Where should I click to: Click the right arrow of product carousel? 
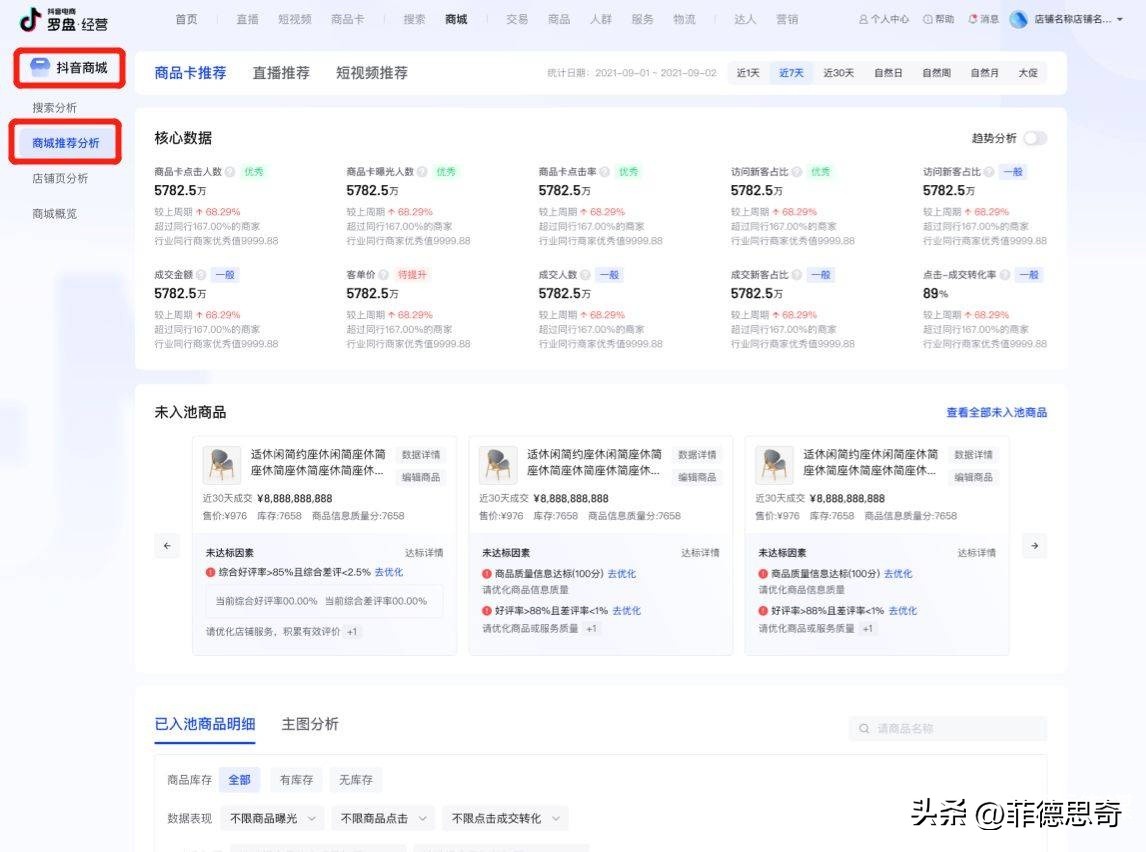(x=1033, y=545)
